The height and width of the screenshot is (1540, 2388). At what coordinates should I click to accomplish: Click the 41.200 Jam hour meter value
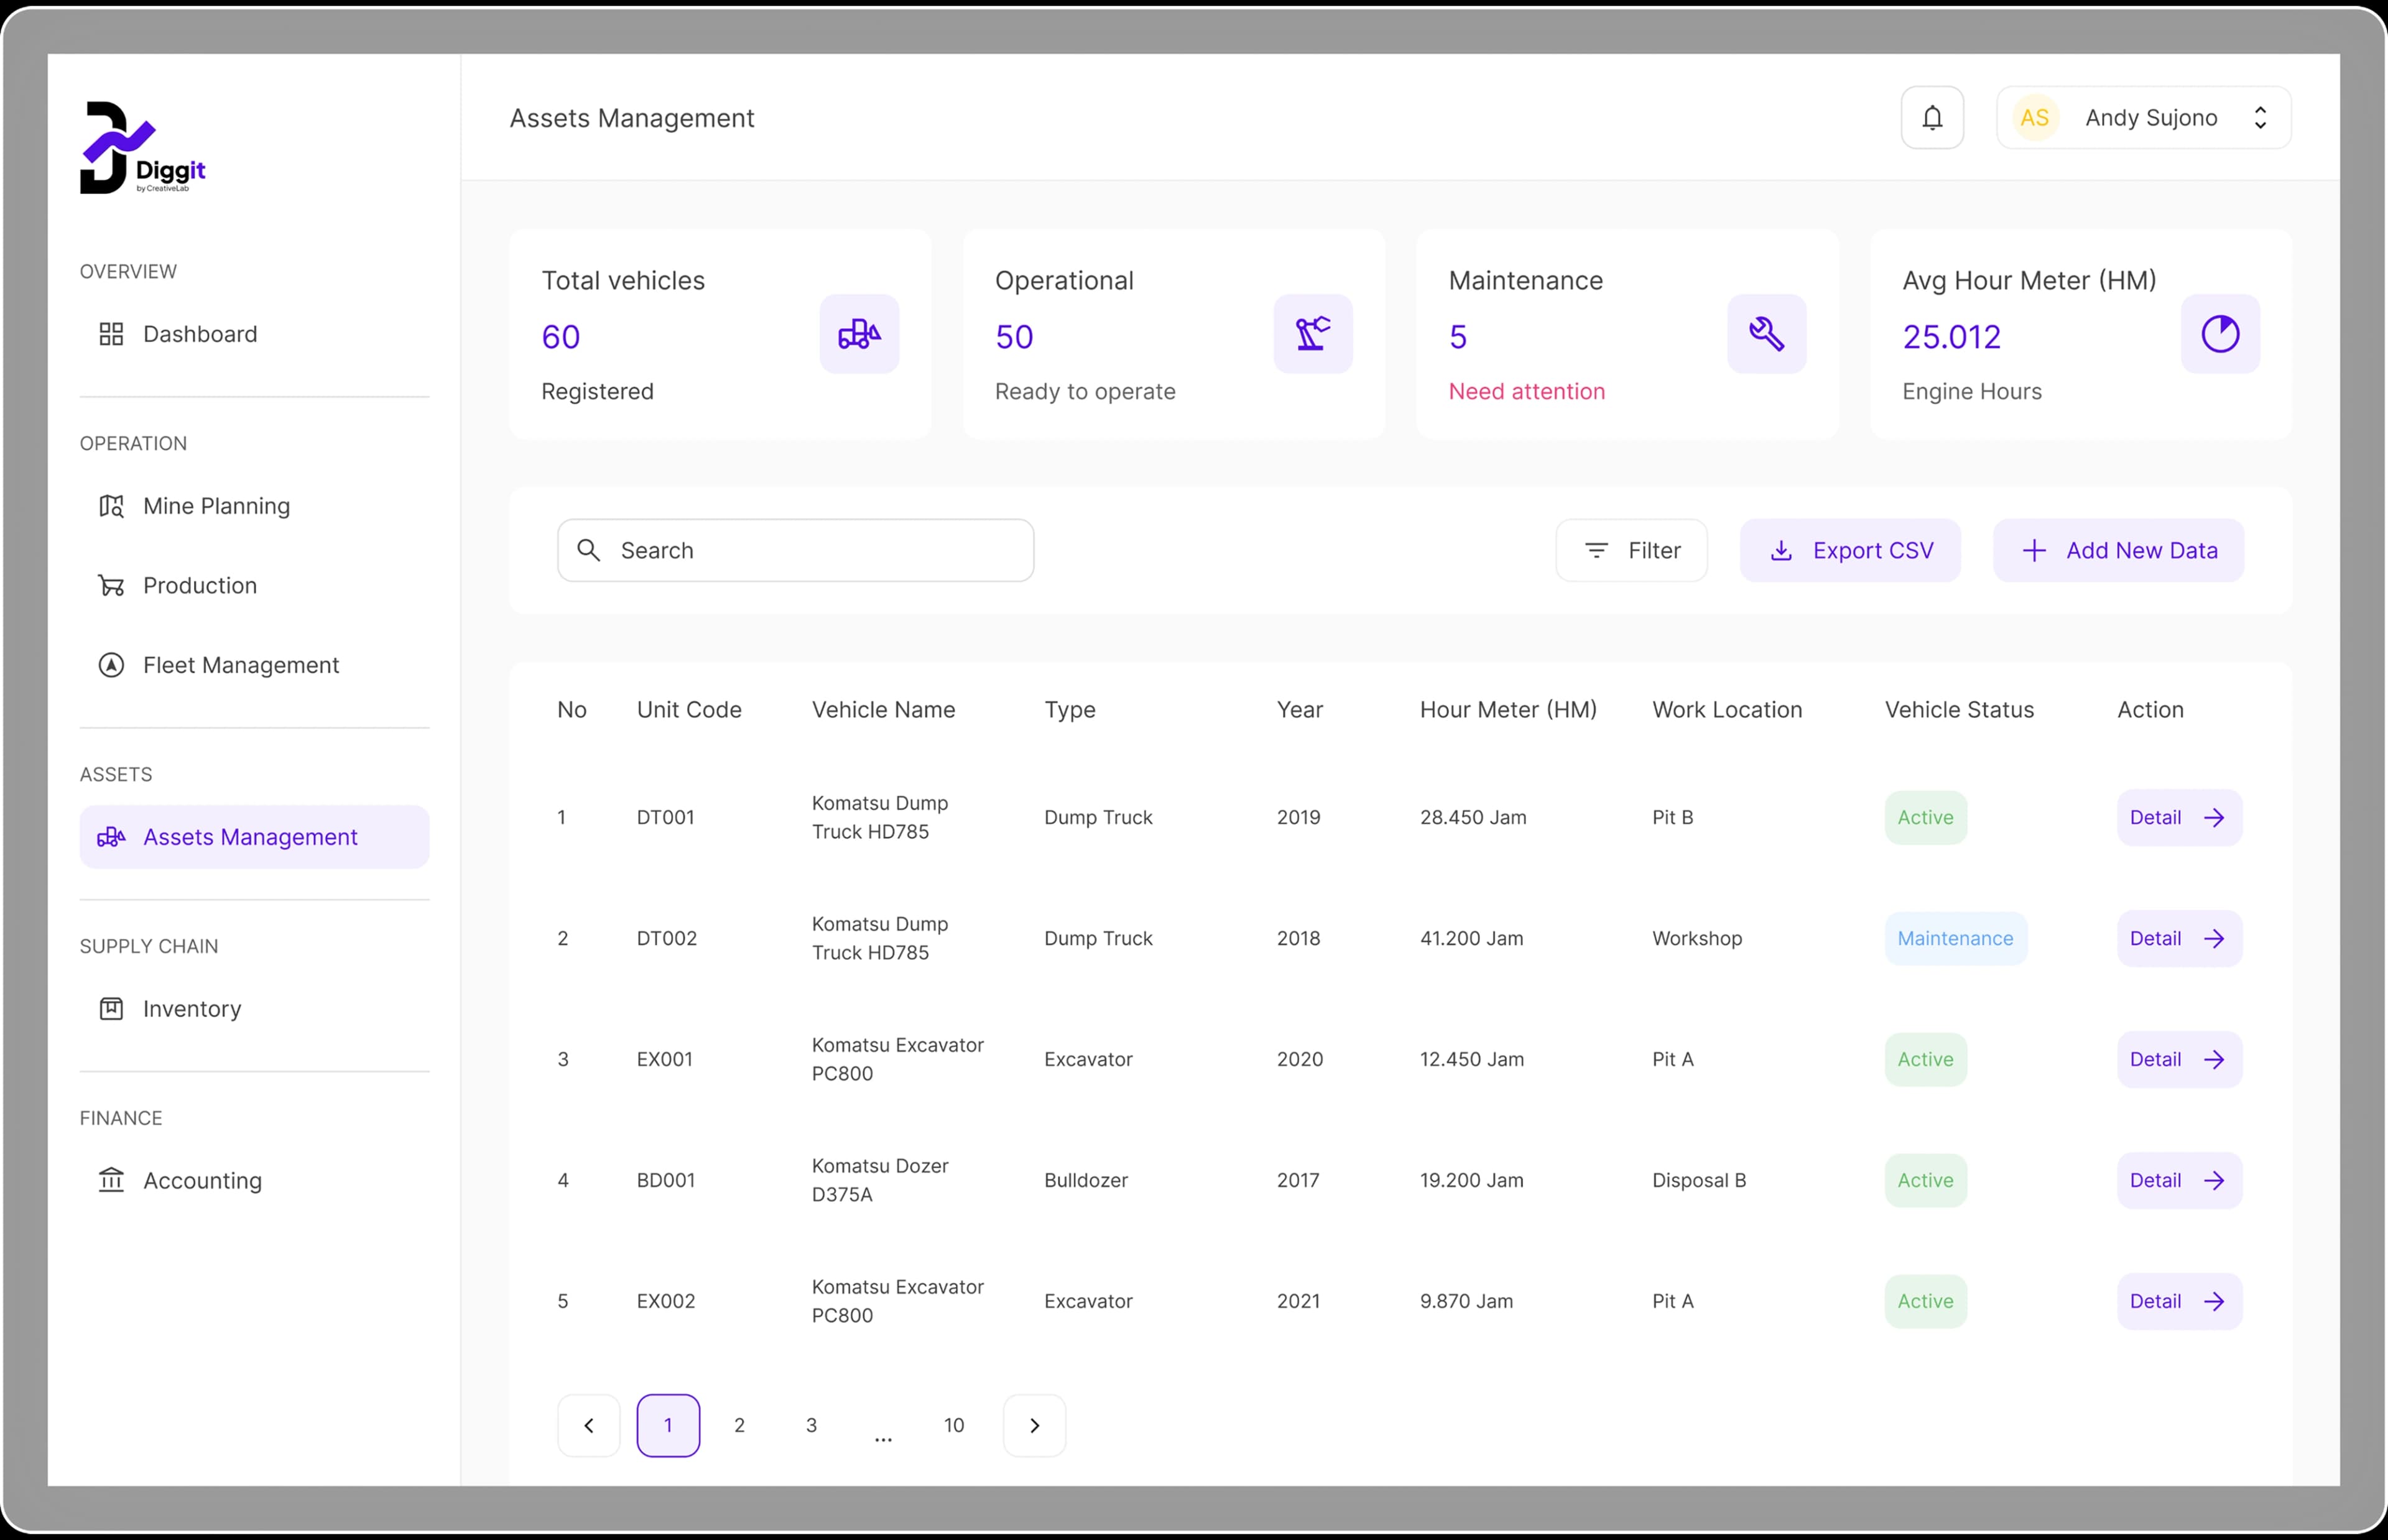1471,939
